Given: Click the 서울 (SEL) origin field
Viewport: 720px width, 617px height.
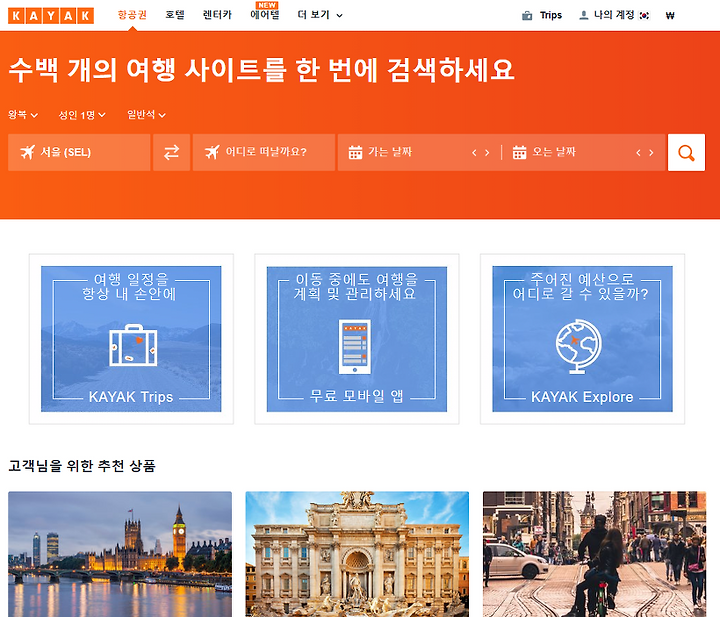Looking at the screenshot, I should pyautogui.click(x=79, y=152).
